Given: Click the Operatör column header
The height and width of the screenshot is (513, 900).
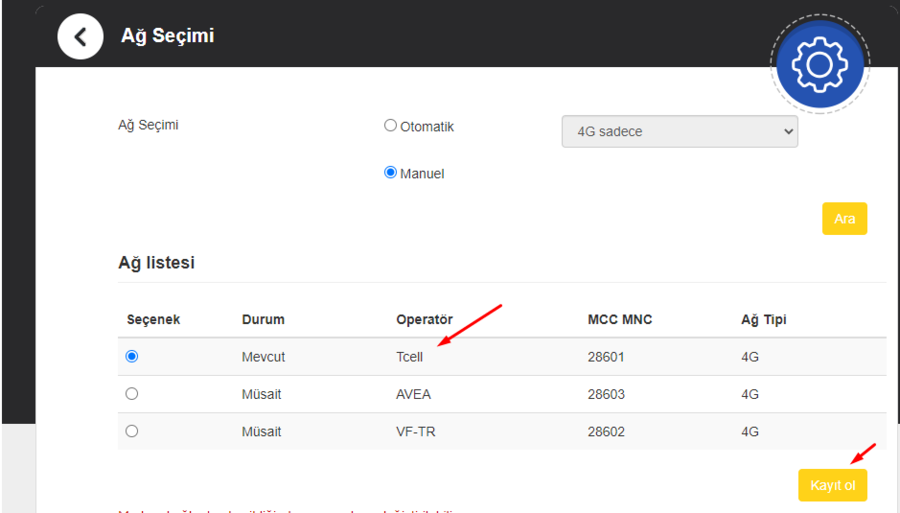Looking at the screenshot, I should (x=424, y=320).
